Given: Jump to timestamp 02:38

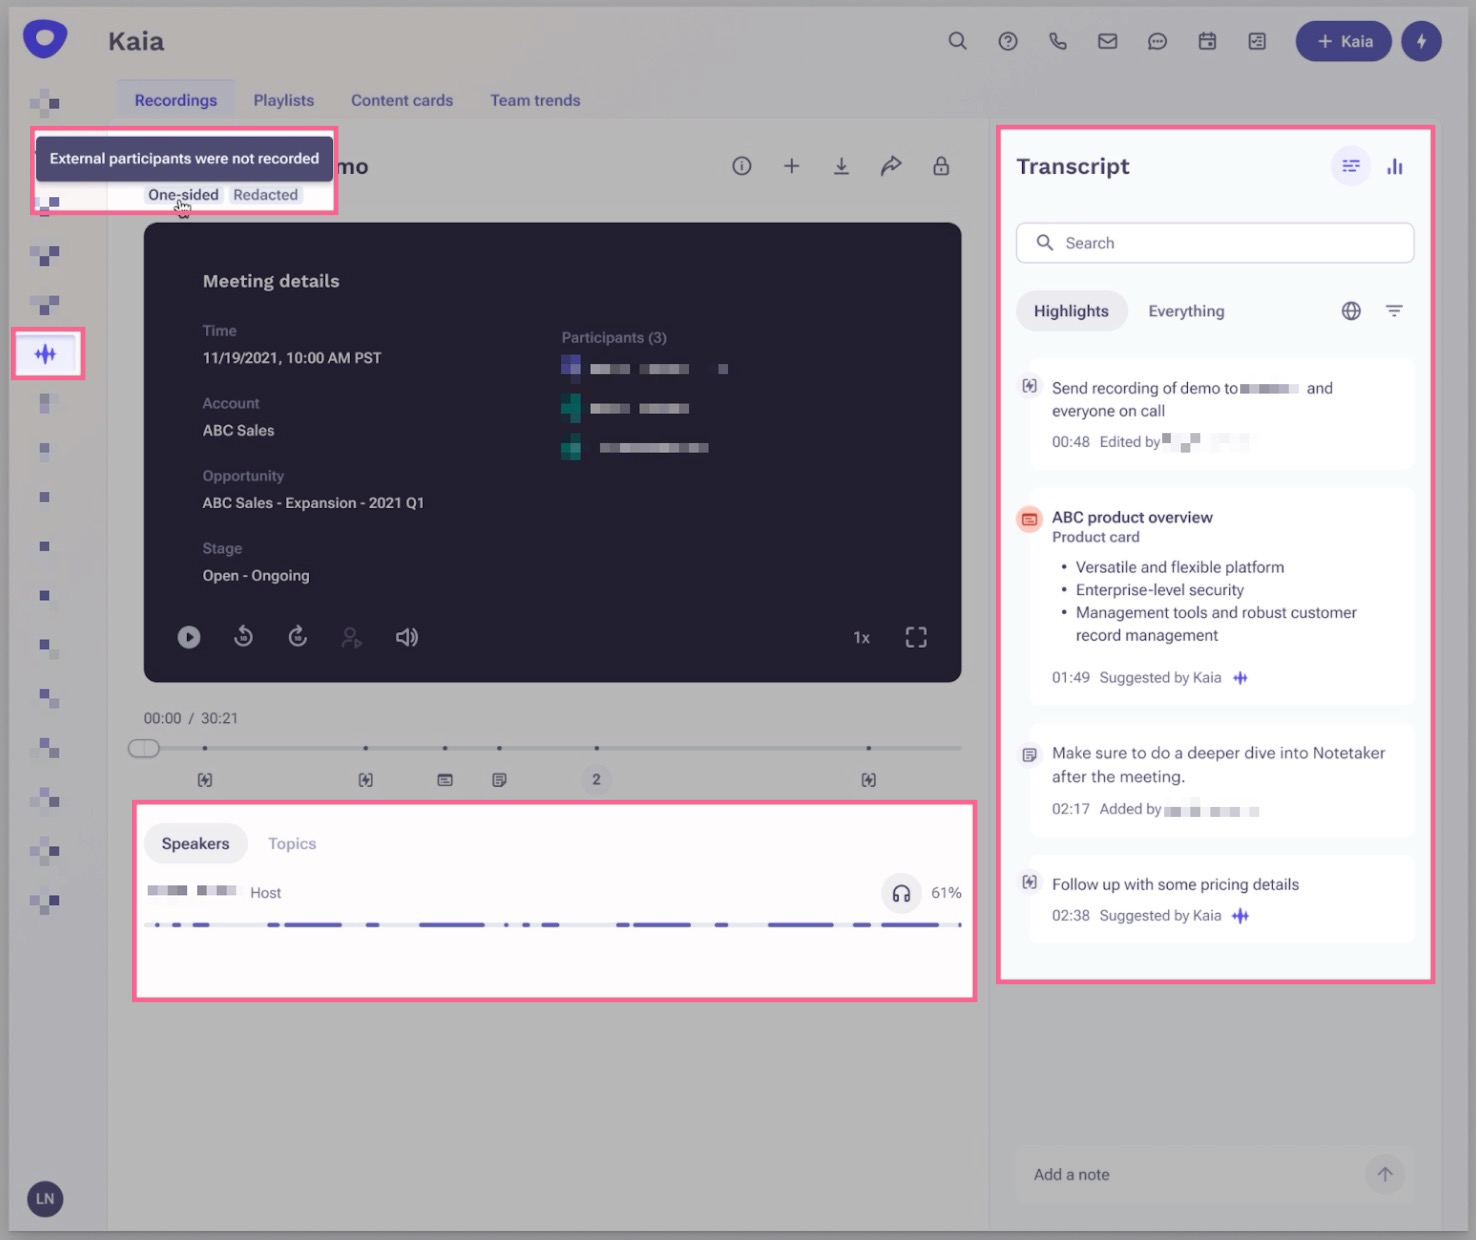Looking at the screenshot, I should tap(1070, 916).
